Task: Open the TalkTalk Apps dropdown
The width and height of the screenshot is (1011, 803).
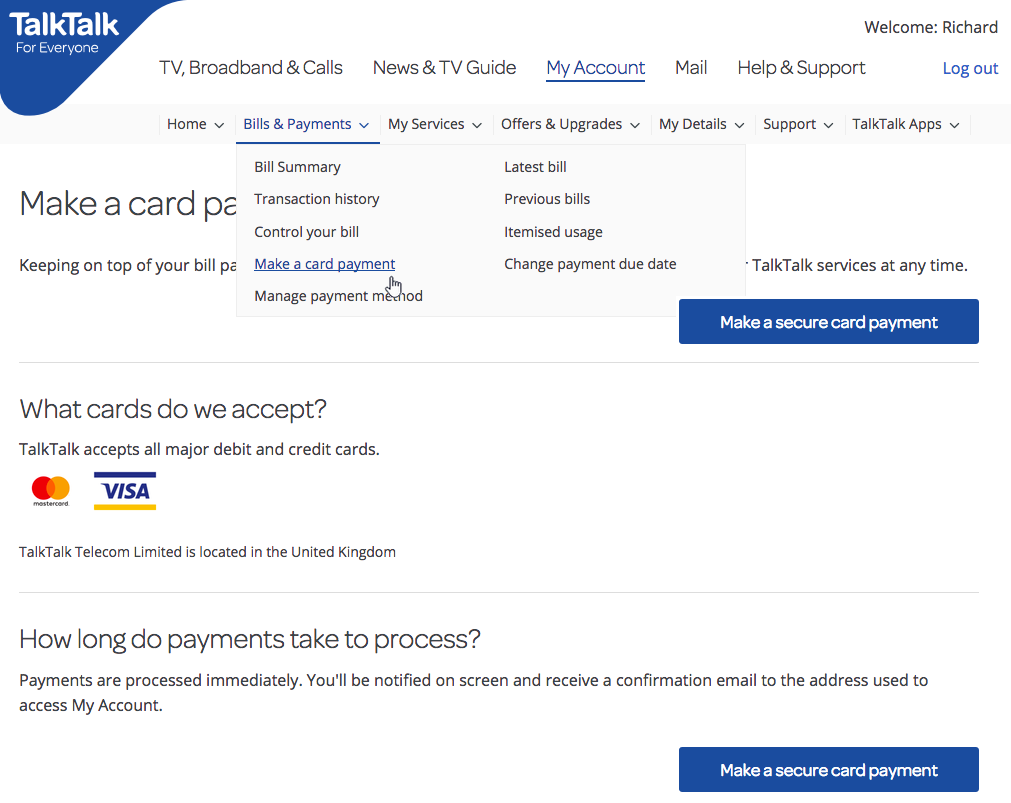Action: pos(905,125)
